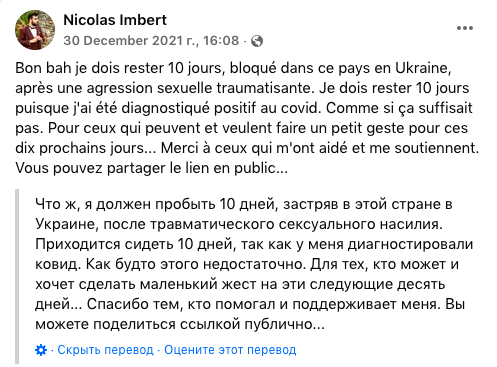Screen dimensions: 497x367
Task: Click the word ковид in the translation
Action: (x=58, y=264)
